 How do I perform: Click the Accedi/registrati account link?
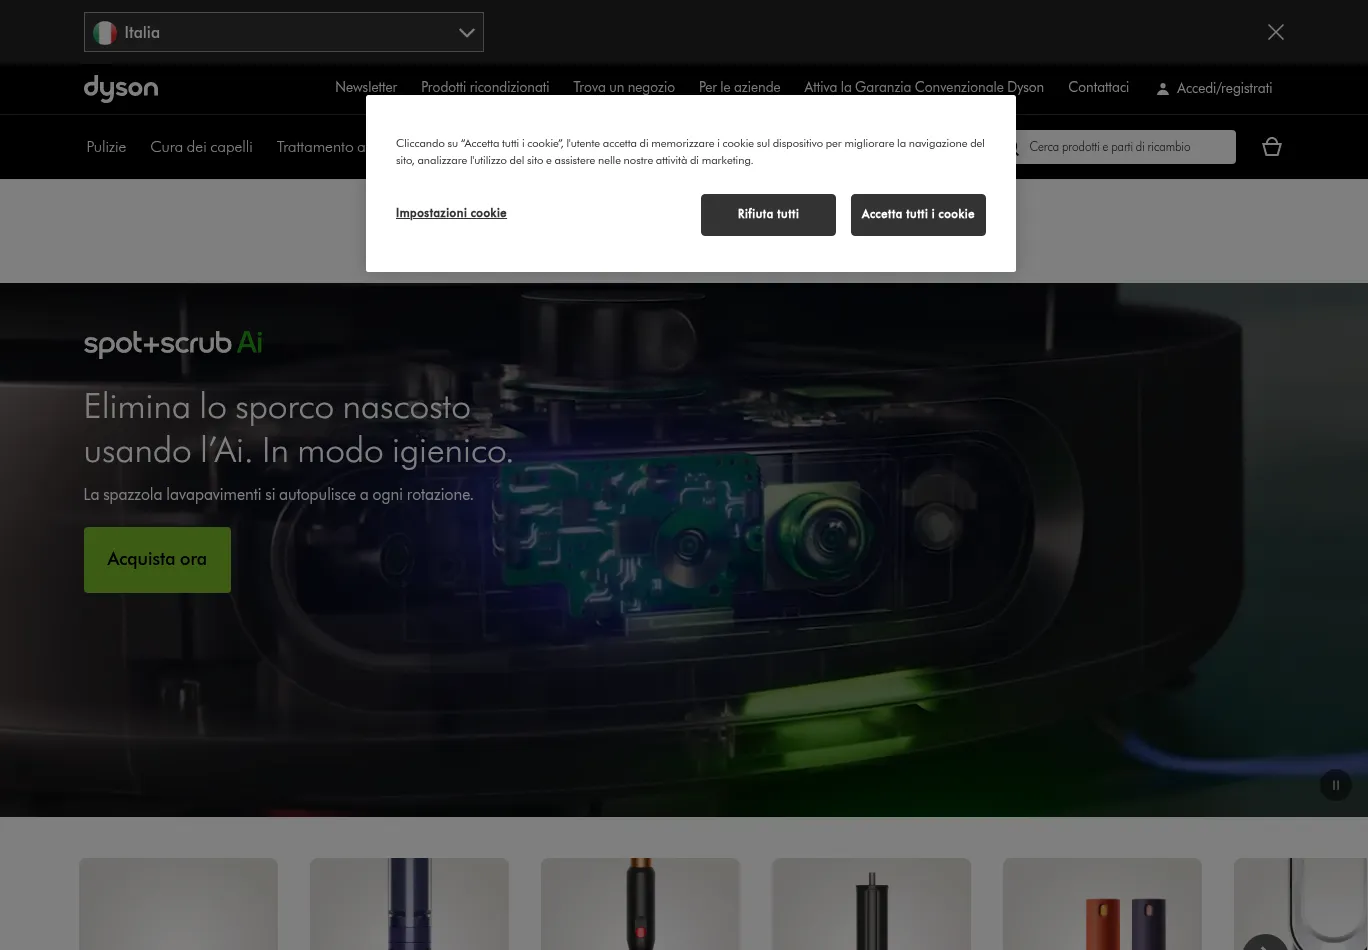click(x=1214, y=89)
